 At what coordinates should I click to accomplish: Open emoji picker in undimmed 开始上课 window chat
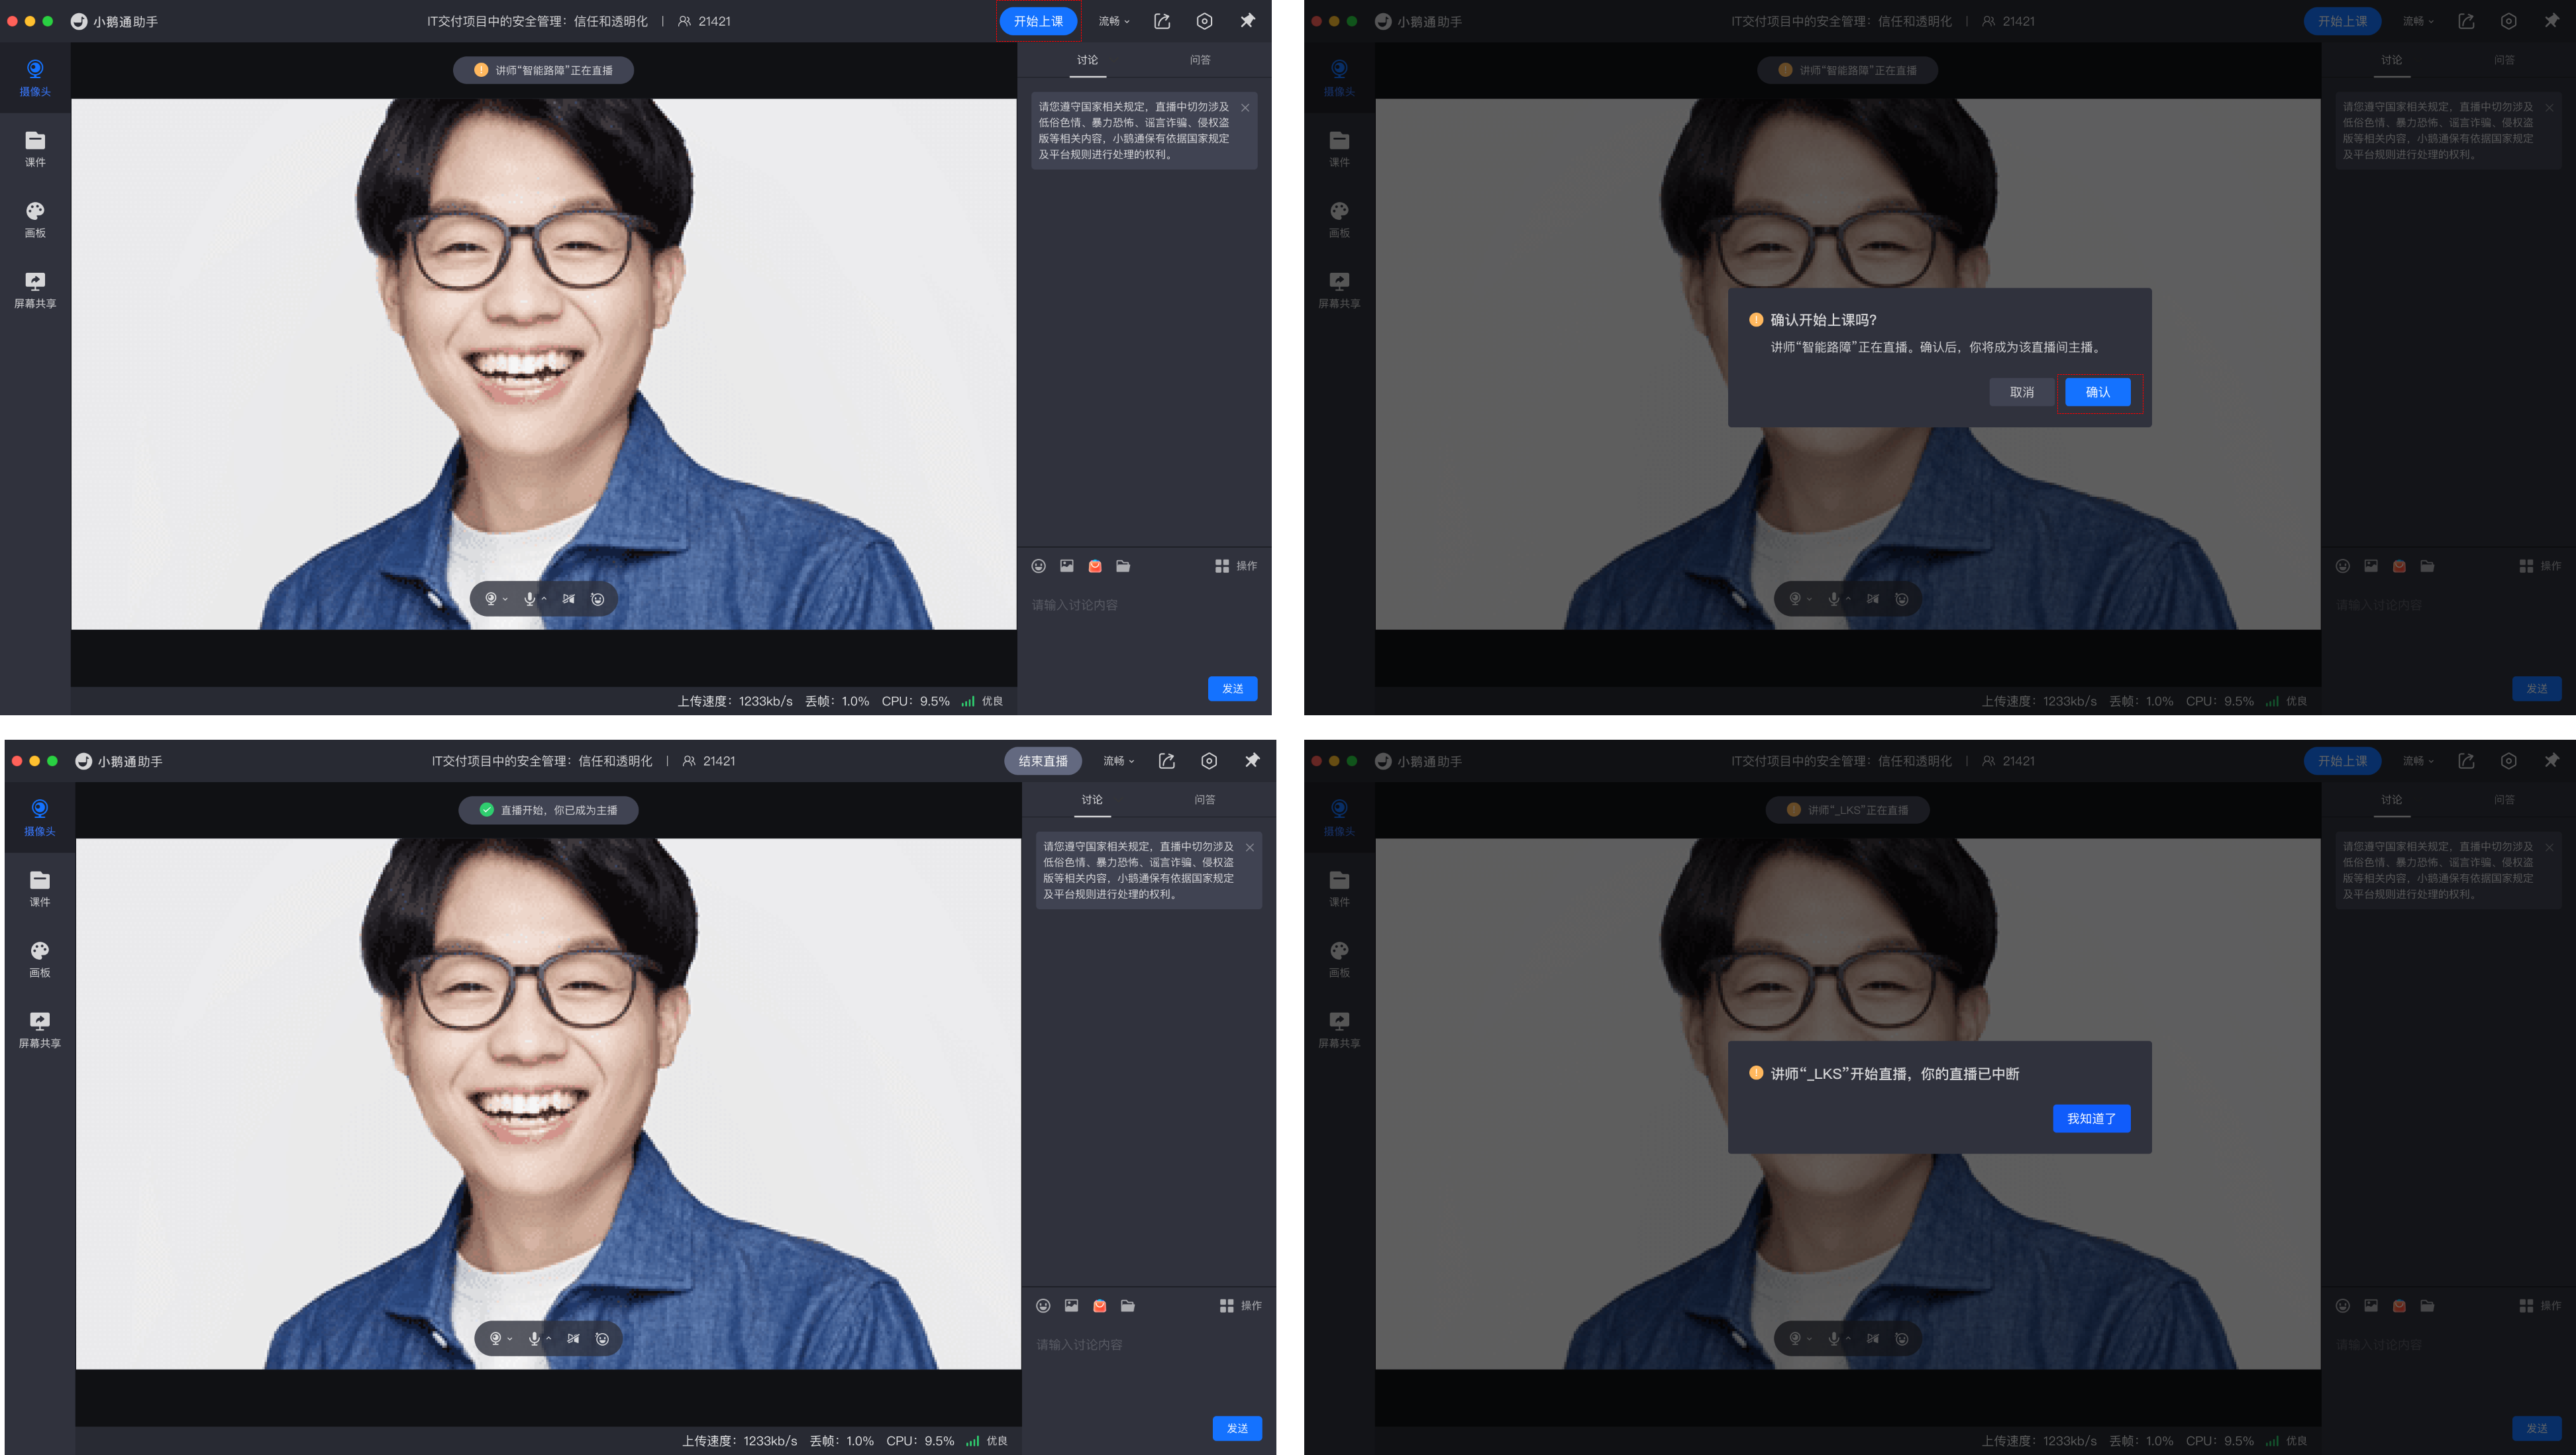click(1038, 566)
